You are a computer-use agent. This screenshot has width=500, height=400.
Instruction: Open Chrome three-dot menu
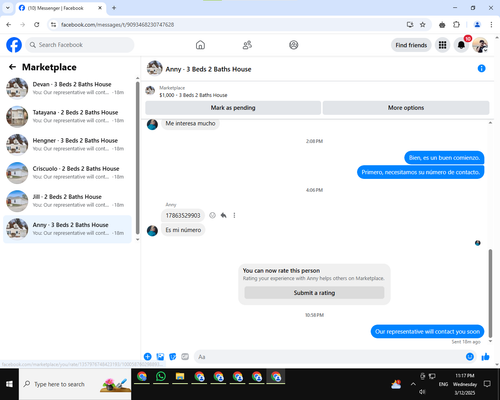click(491, 25)
